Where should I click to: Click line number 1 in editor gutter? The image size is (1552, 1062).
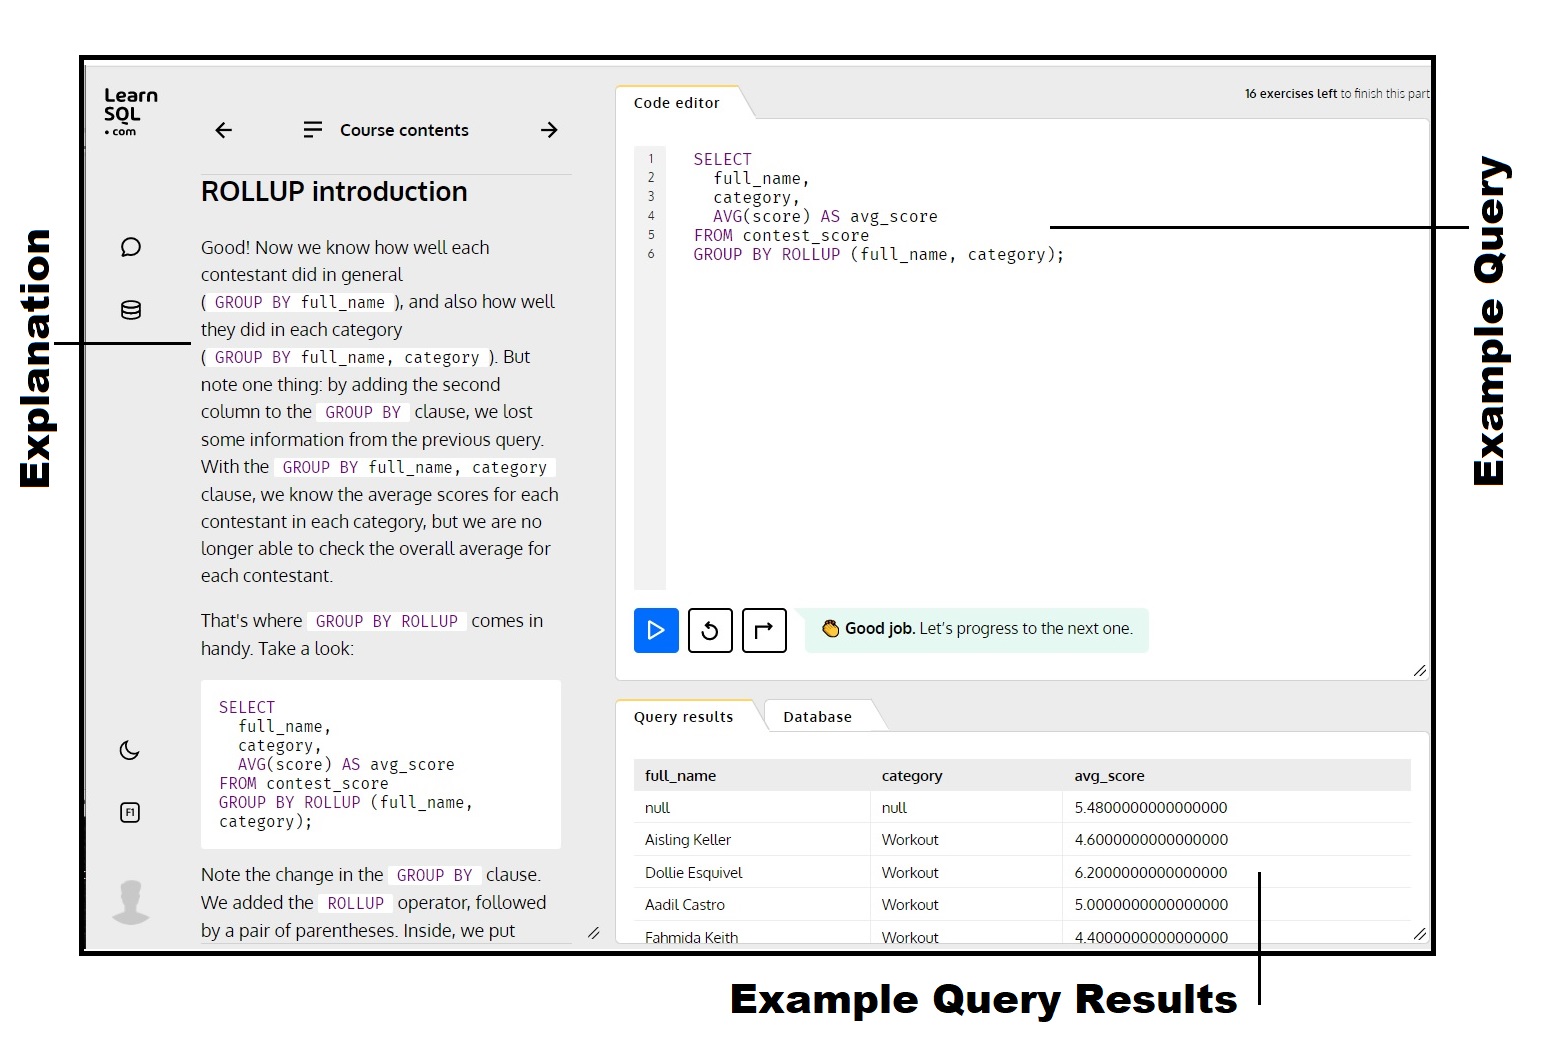[x=651, y=159]
